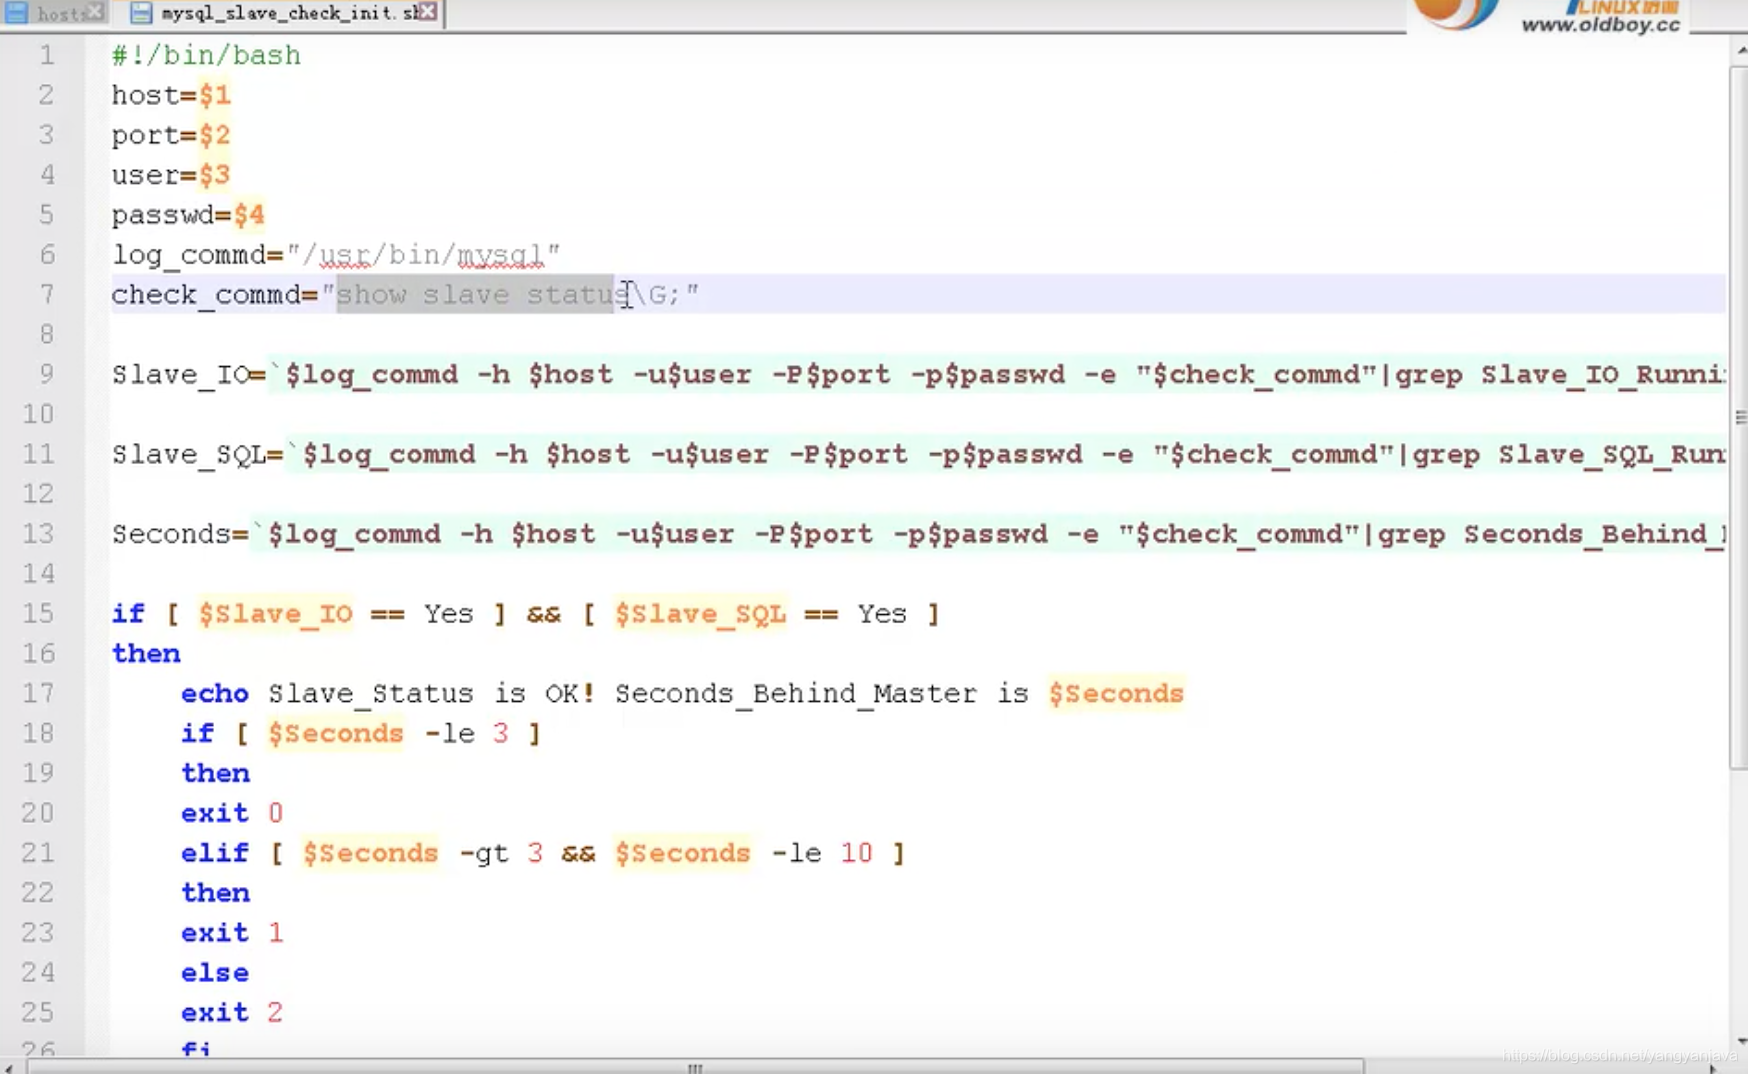Click the '-le 3' comparison on line 18
The width and height of the screenshot is (1748, 1074).
[x=466, y=734]
